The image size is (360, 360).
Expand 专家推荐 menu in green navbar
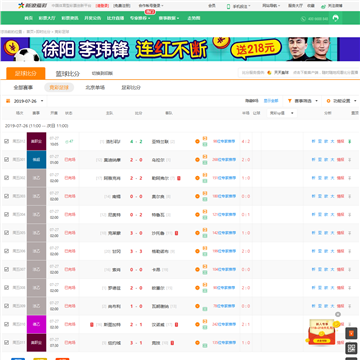(140, 18)
